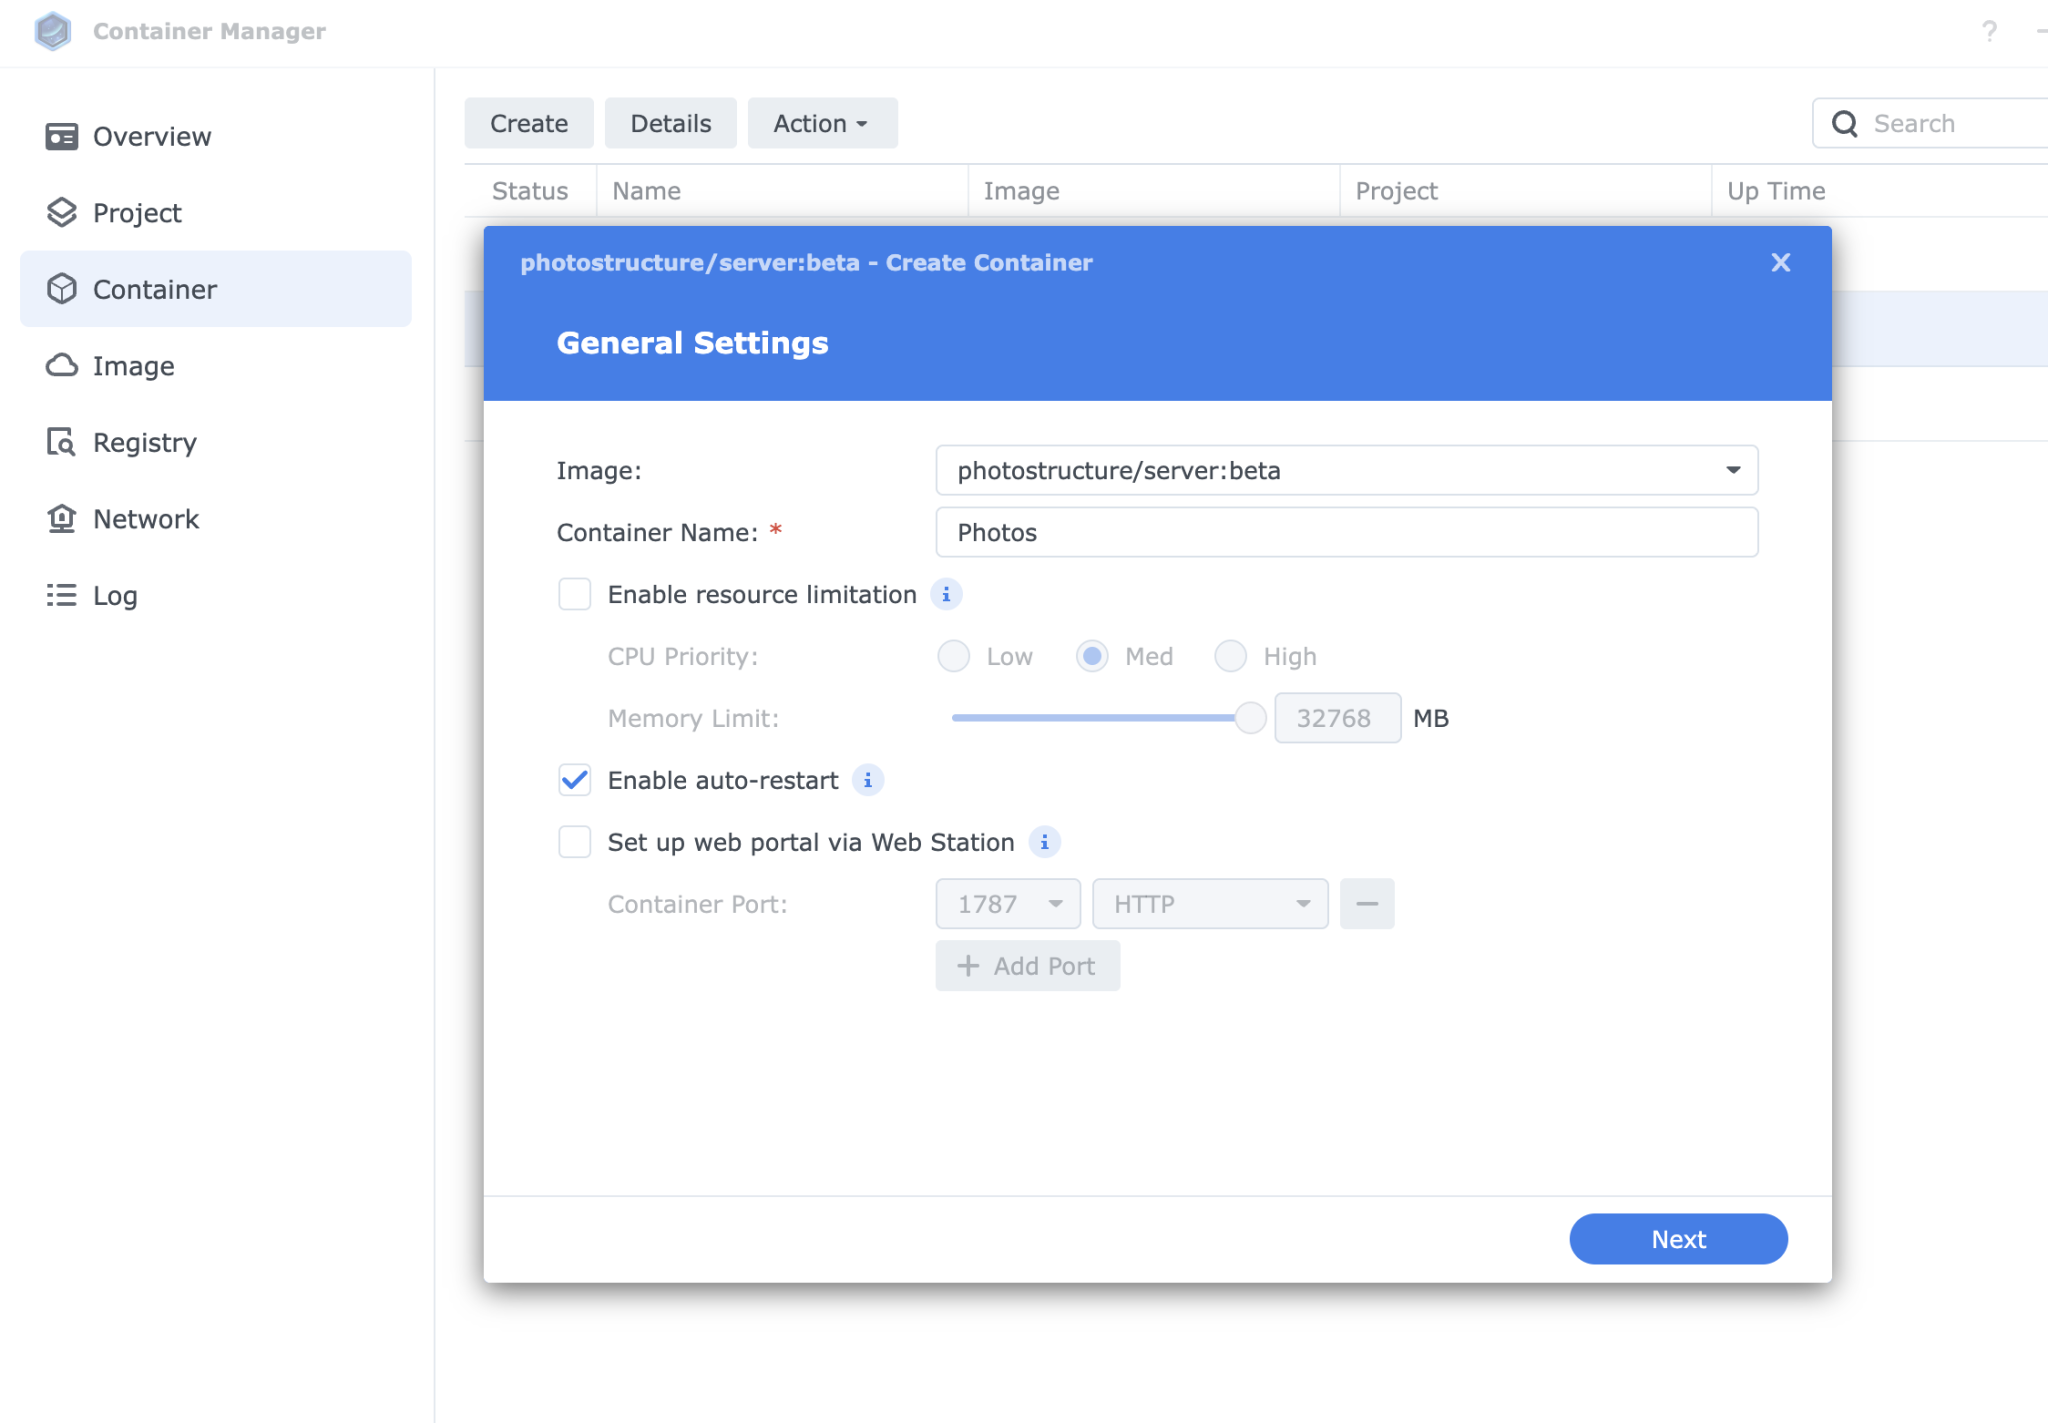Viewport: 2048px width, 1423px height.
Task: Open the Container Manager help icon
Action: pyautogui.click(x=1990, y=31)
